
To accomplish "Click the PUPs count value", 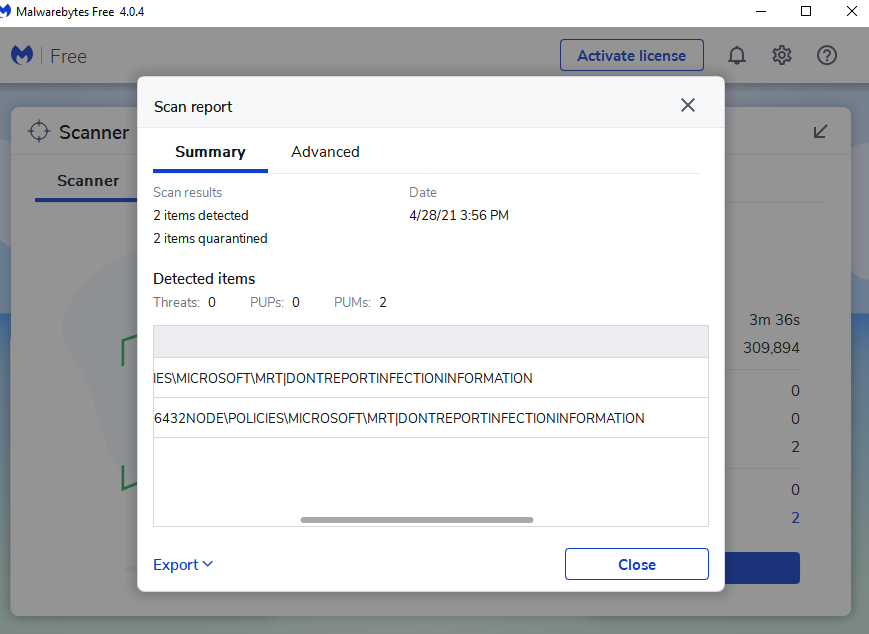I will [296, 303].
